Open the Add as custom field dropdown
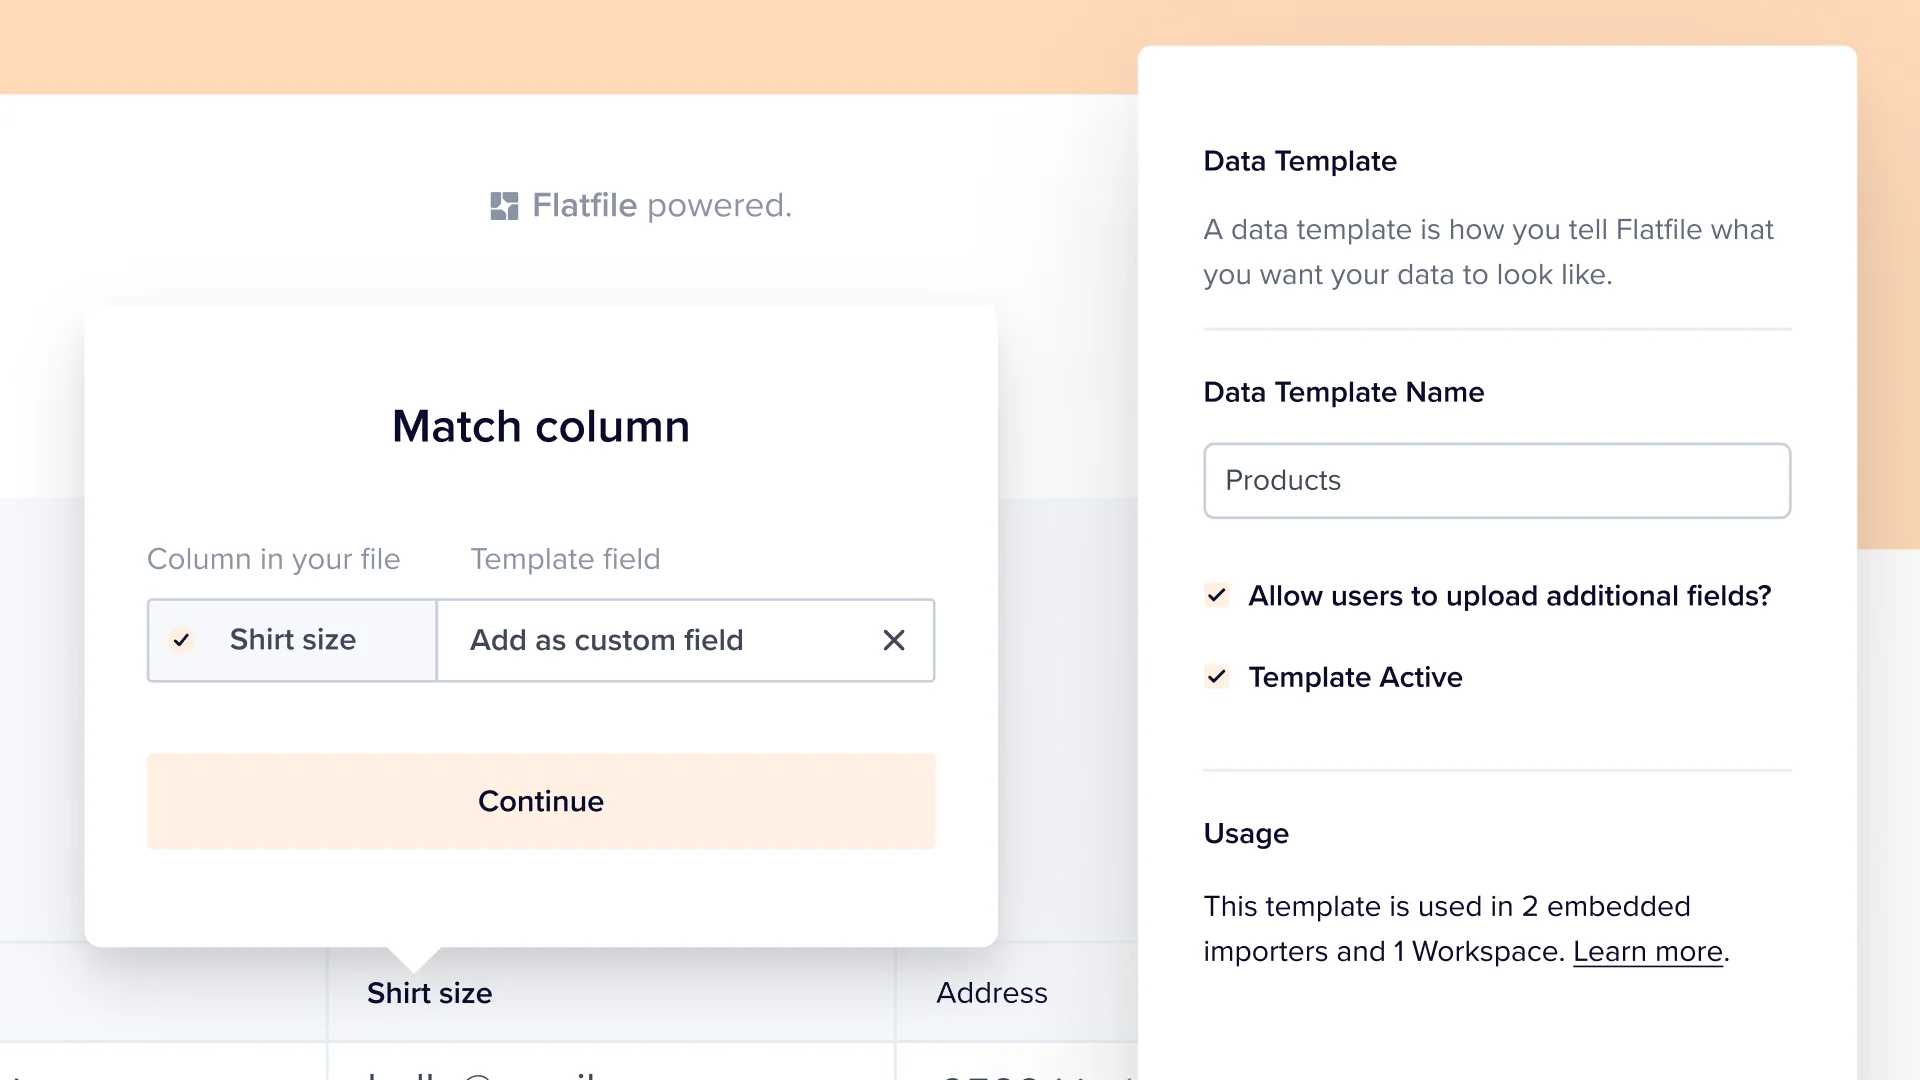 click(x=650, y=640)
